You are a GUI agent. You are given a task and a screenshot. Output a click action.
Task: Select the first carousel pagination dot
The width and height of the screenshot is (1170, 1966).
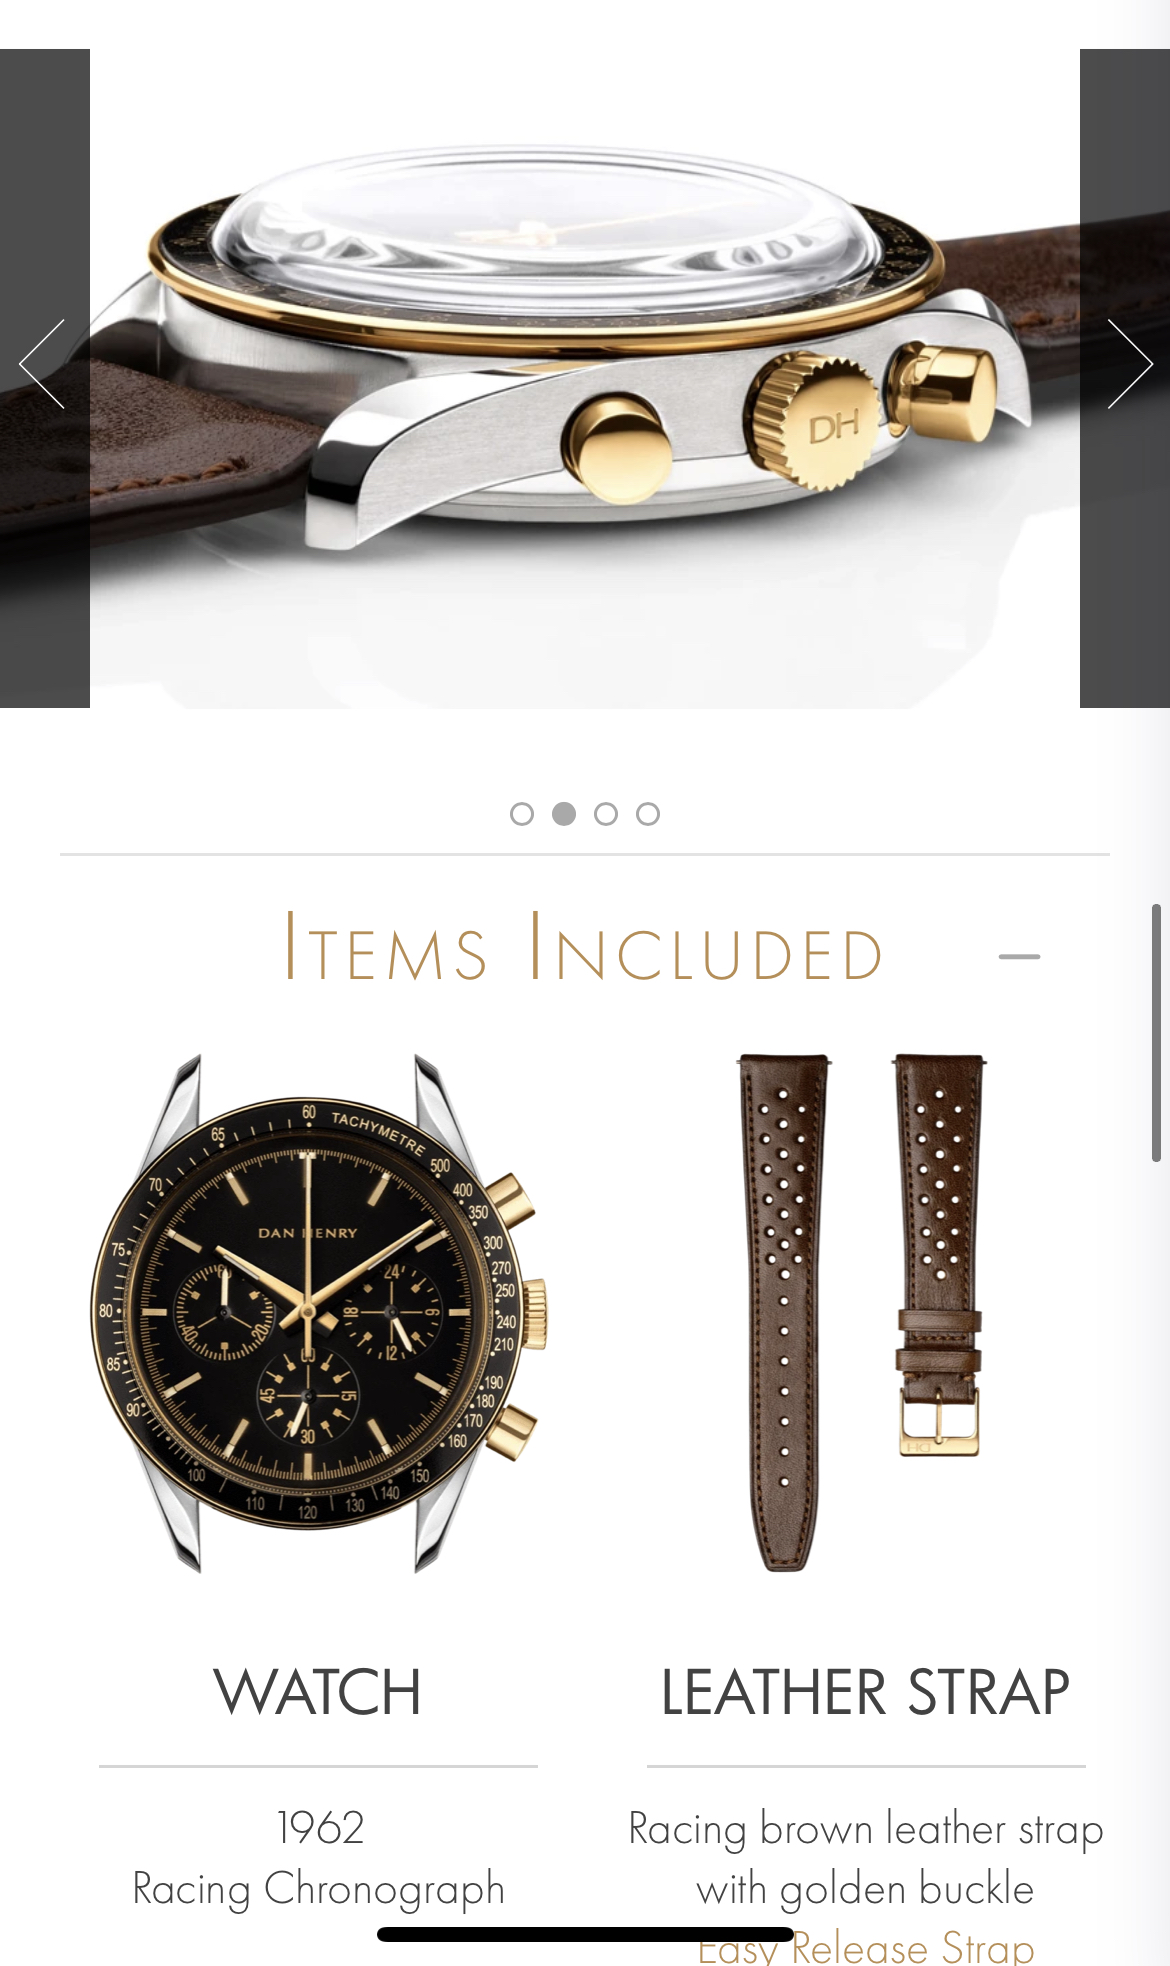pyautogui.click(x=522, y=814)
